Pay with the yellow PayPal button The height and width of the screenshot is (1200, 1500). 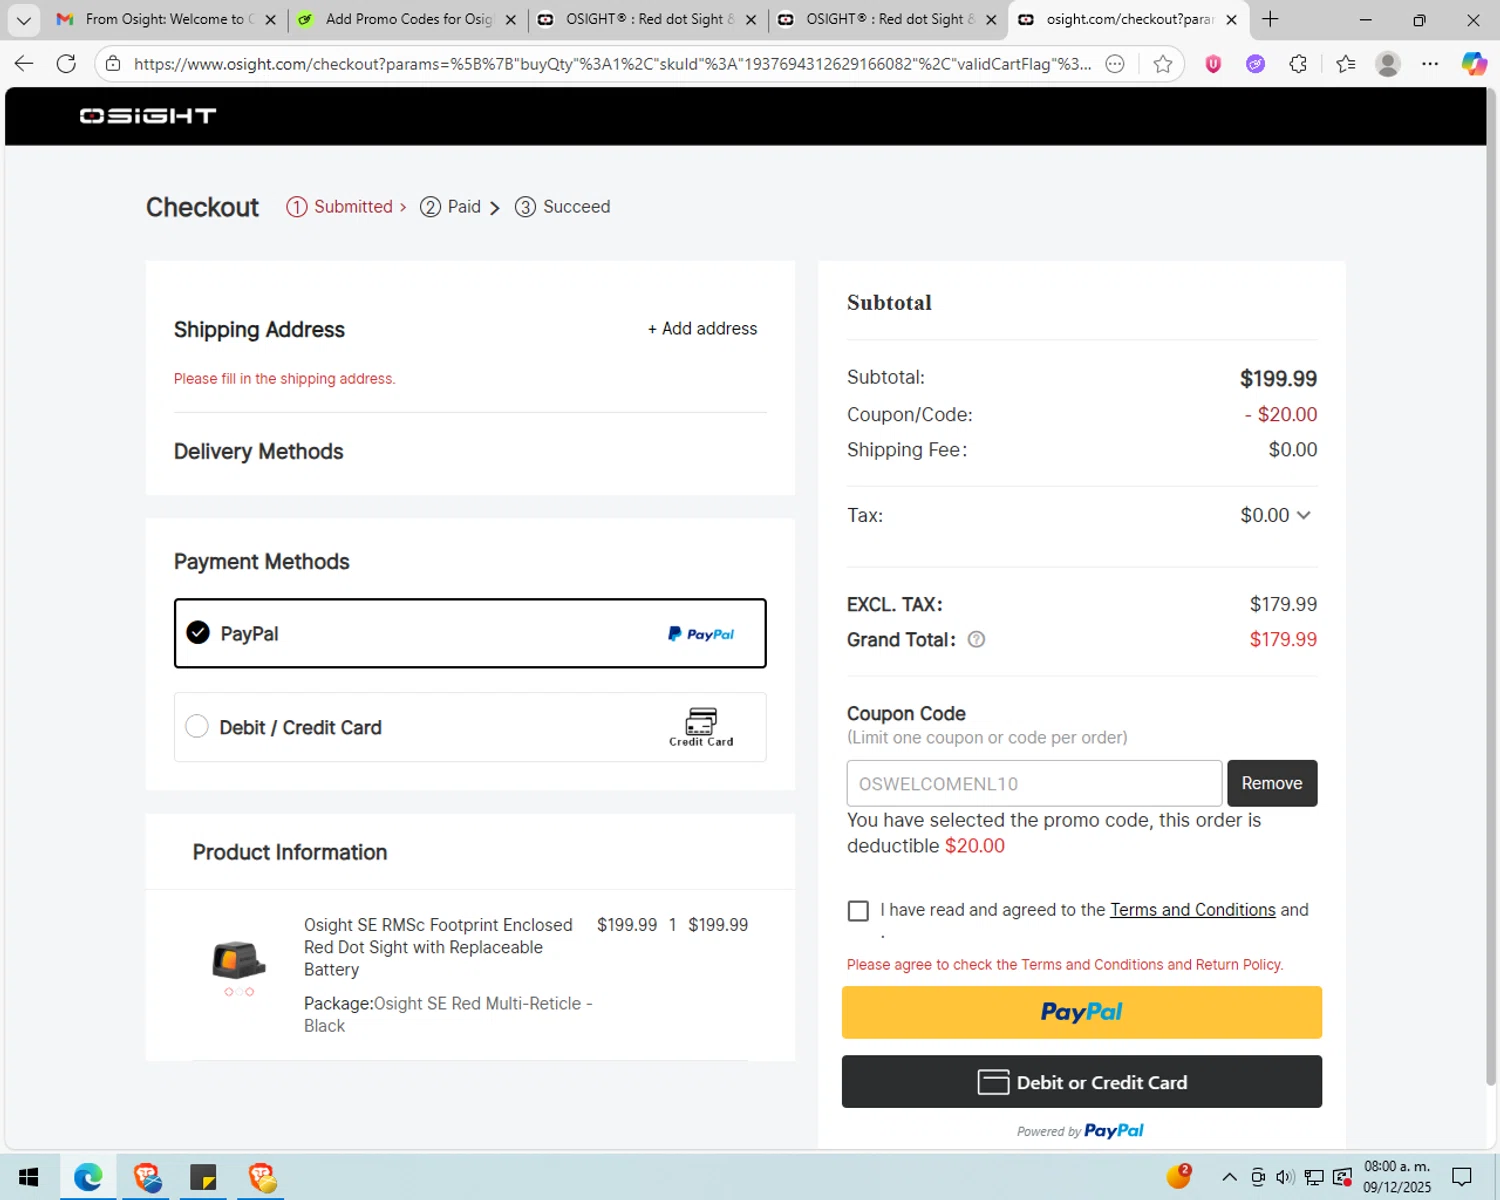(x=1081, y=1012)
